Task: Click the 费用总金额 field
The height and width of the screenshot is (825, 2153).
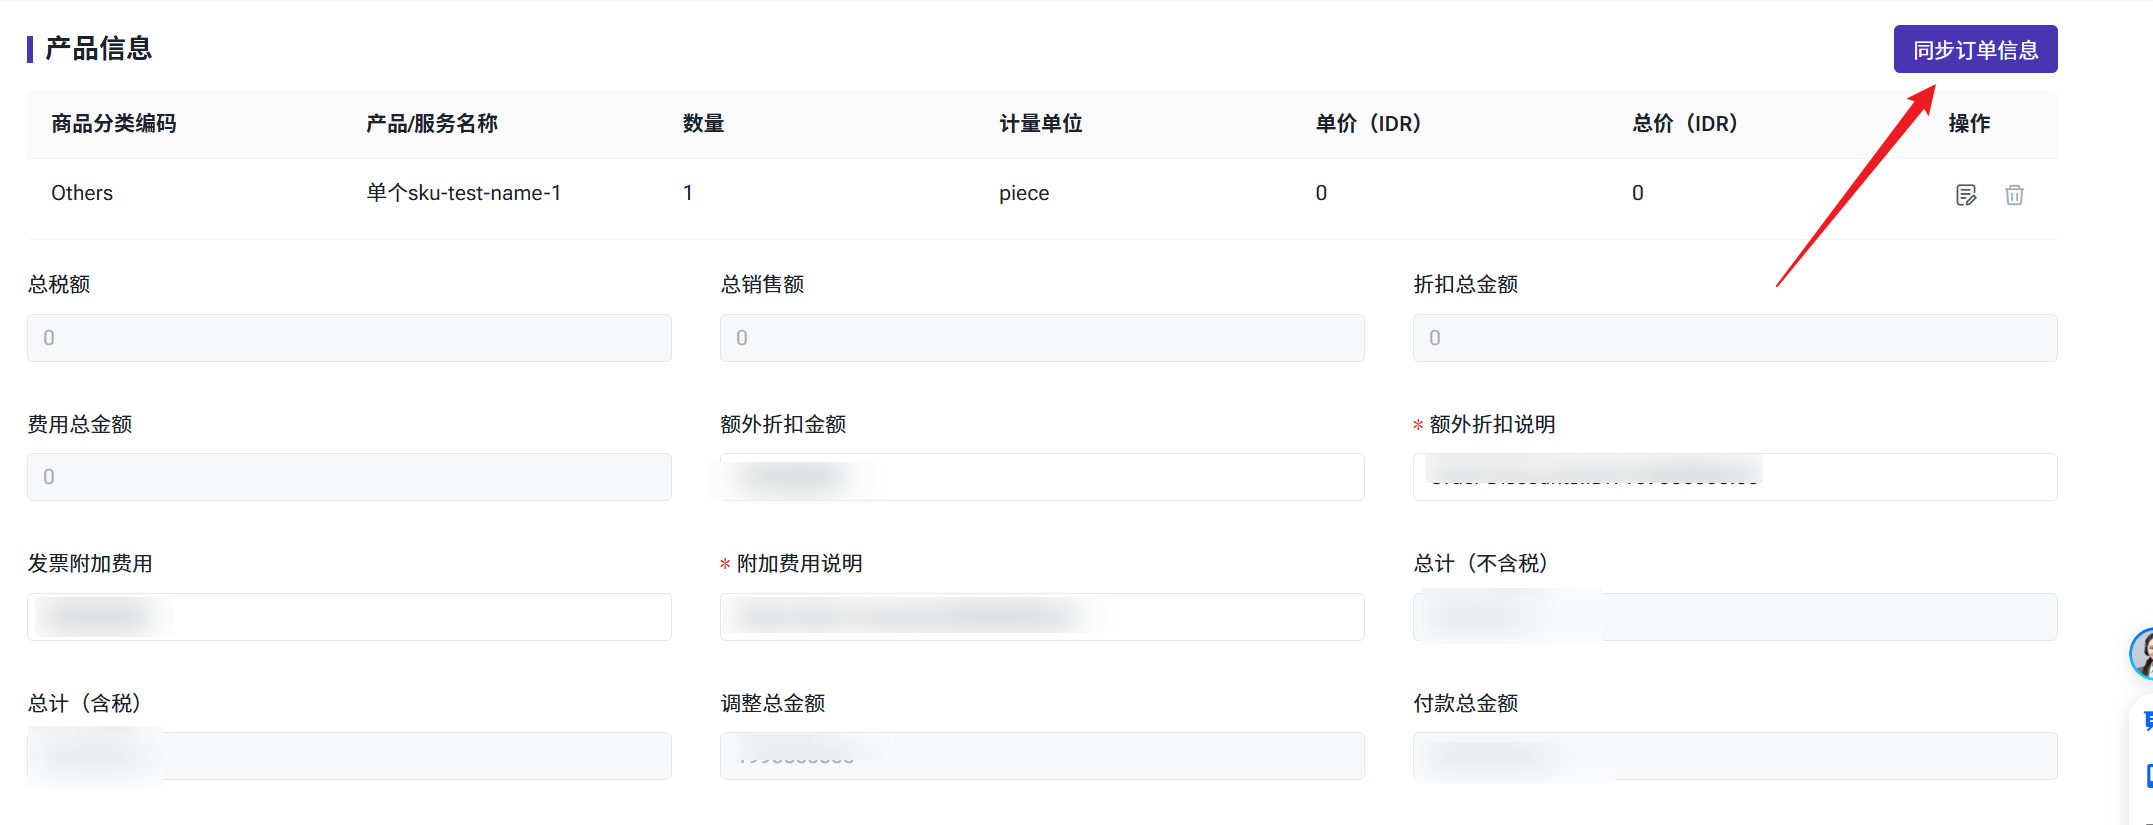Action: (349, 477)
